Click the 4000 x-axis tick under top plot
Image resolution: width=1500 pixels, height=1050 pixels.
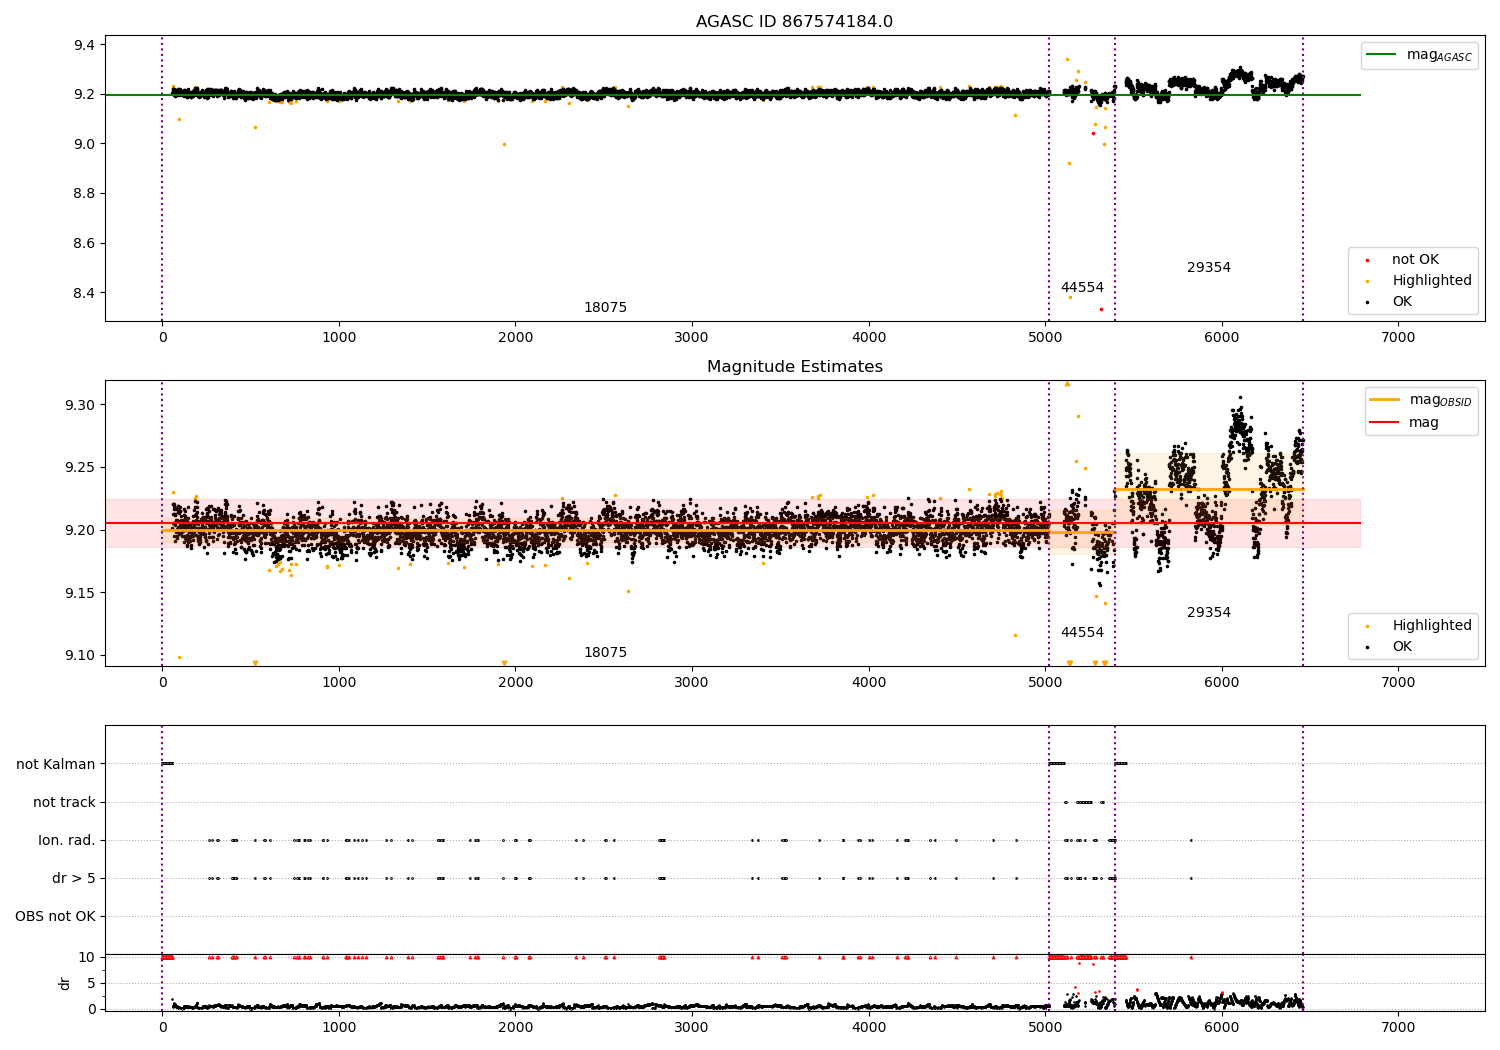pyautogui.click(x=869, y=338)
